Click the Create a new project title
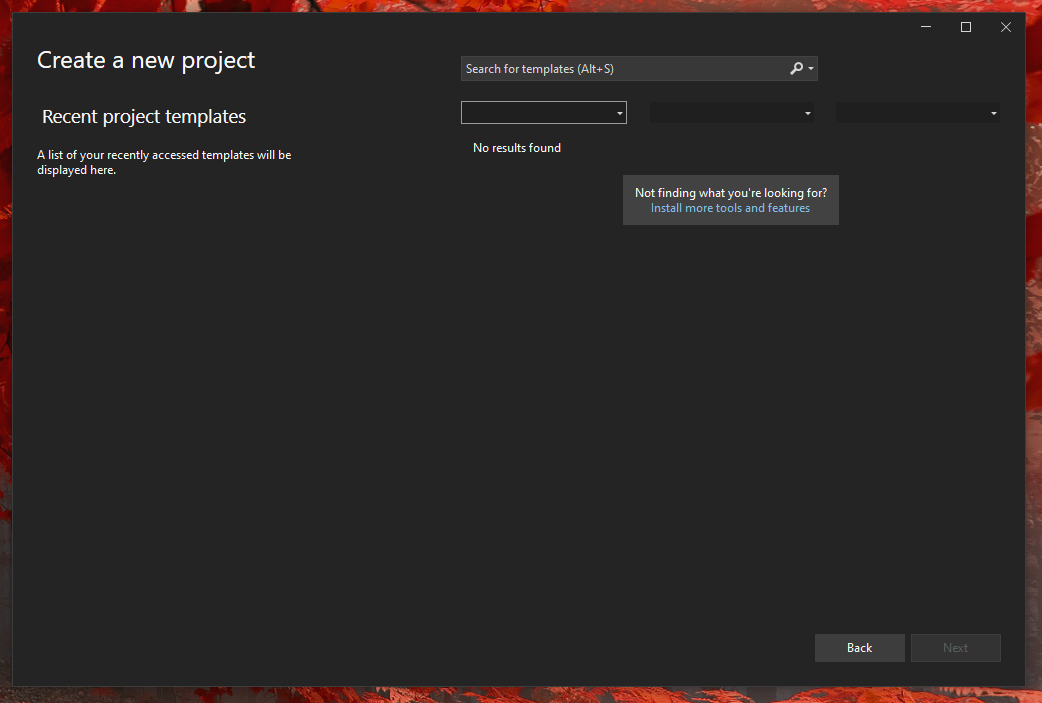This screenshot has width=1042, height=703. 146,60
